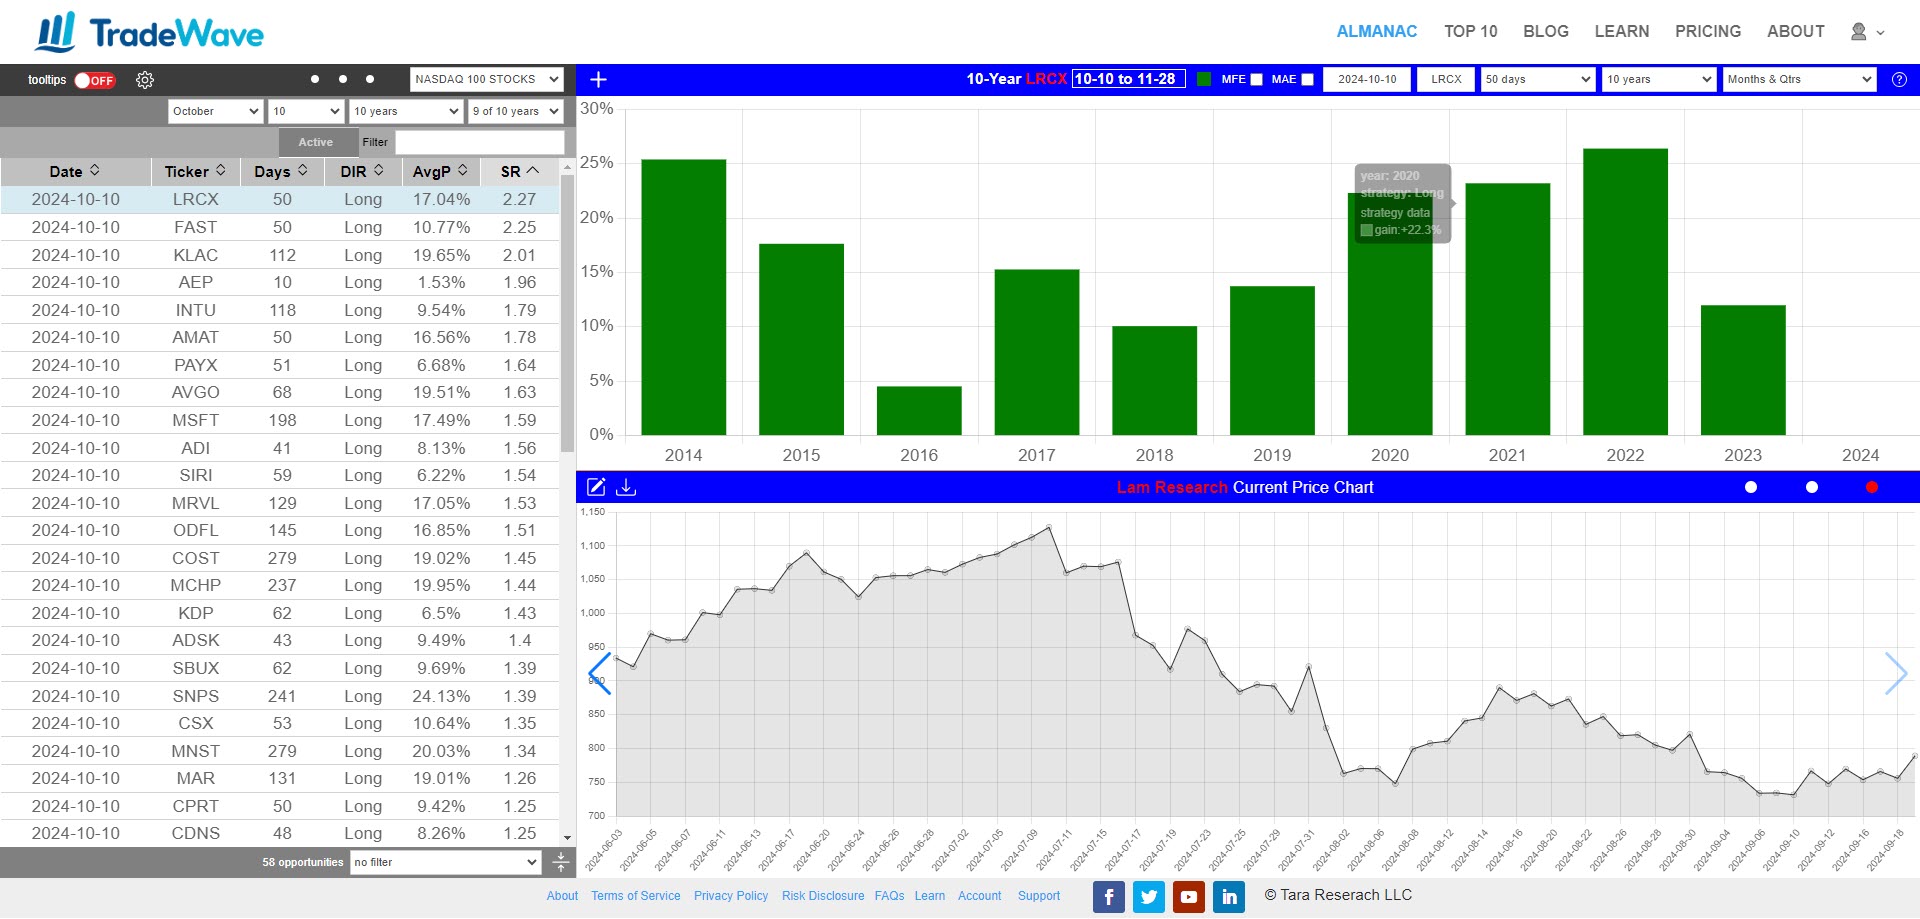Click the Risk Disclosure footer link
This screenshot has width=1920, height=919.
[822, 896]
